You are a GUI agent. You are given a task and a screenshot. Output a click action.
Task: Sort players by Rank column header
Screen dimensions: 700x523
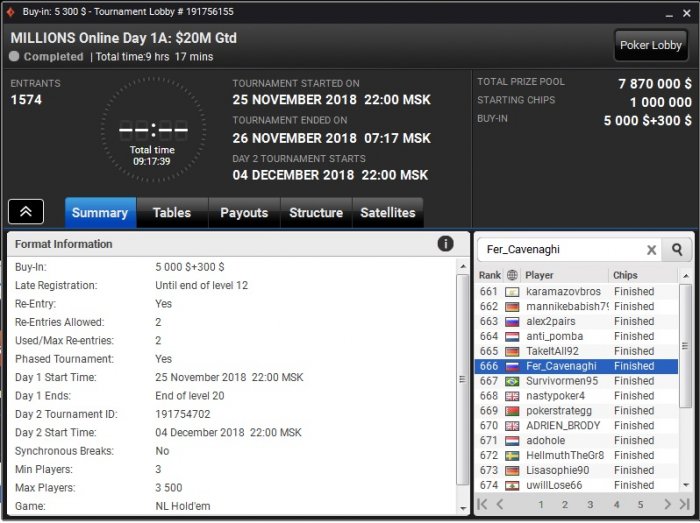point(490,275)
